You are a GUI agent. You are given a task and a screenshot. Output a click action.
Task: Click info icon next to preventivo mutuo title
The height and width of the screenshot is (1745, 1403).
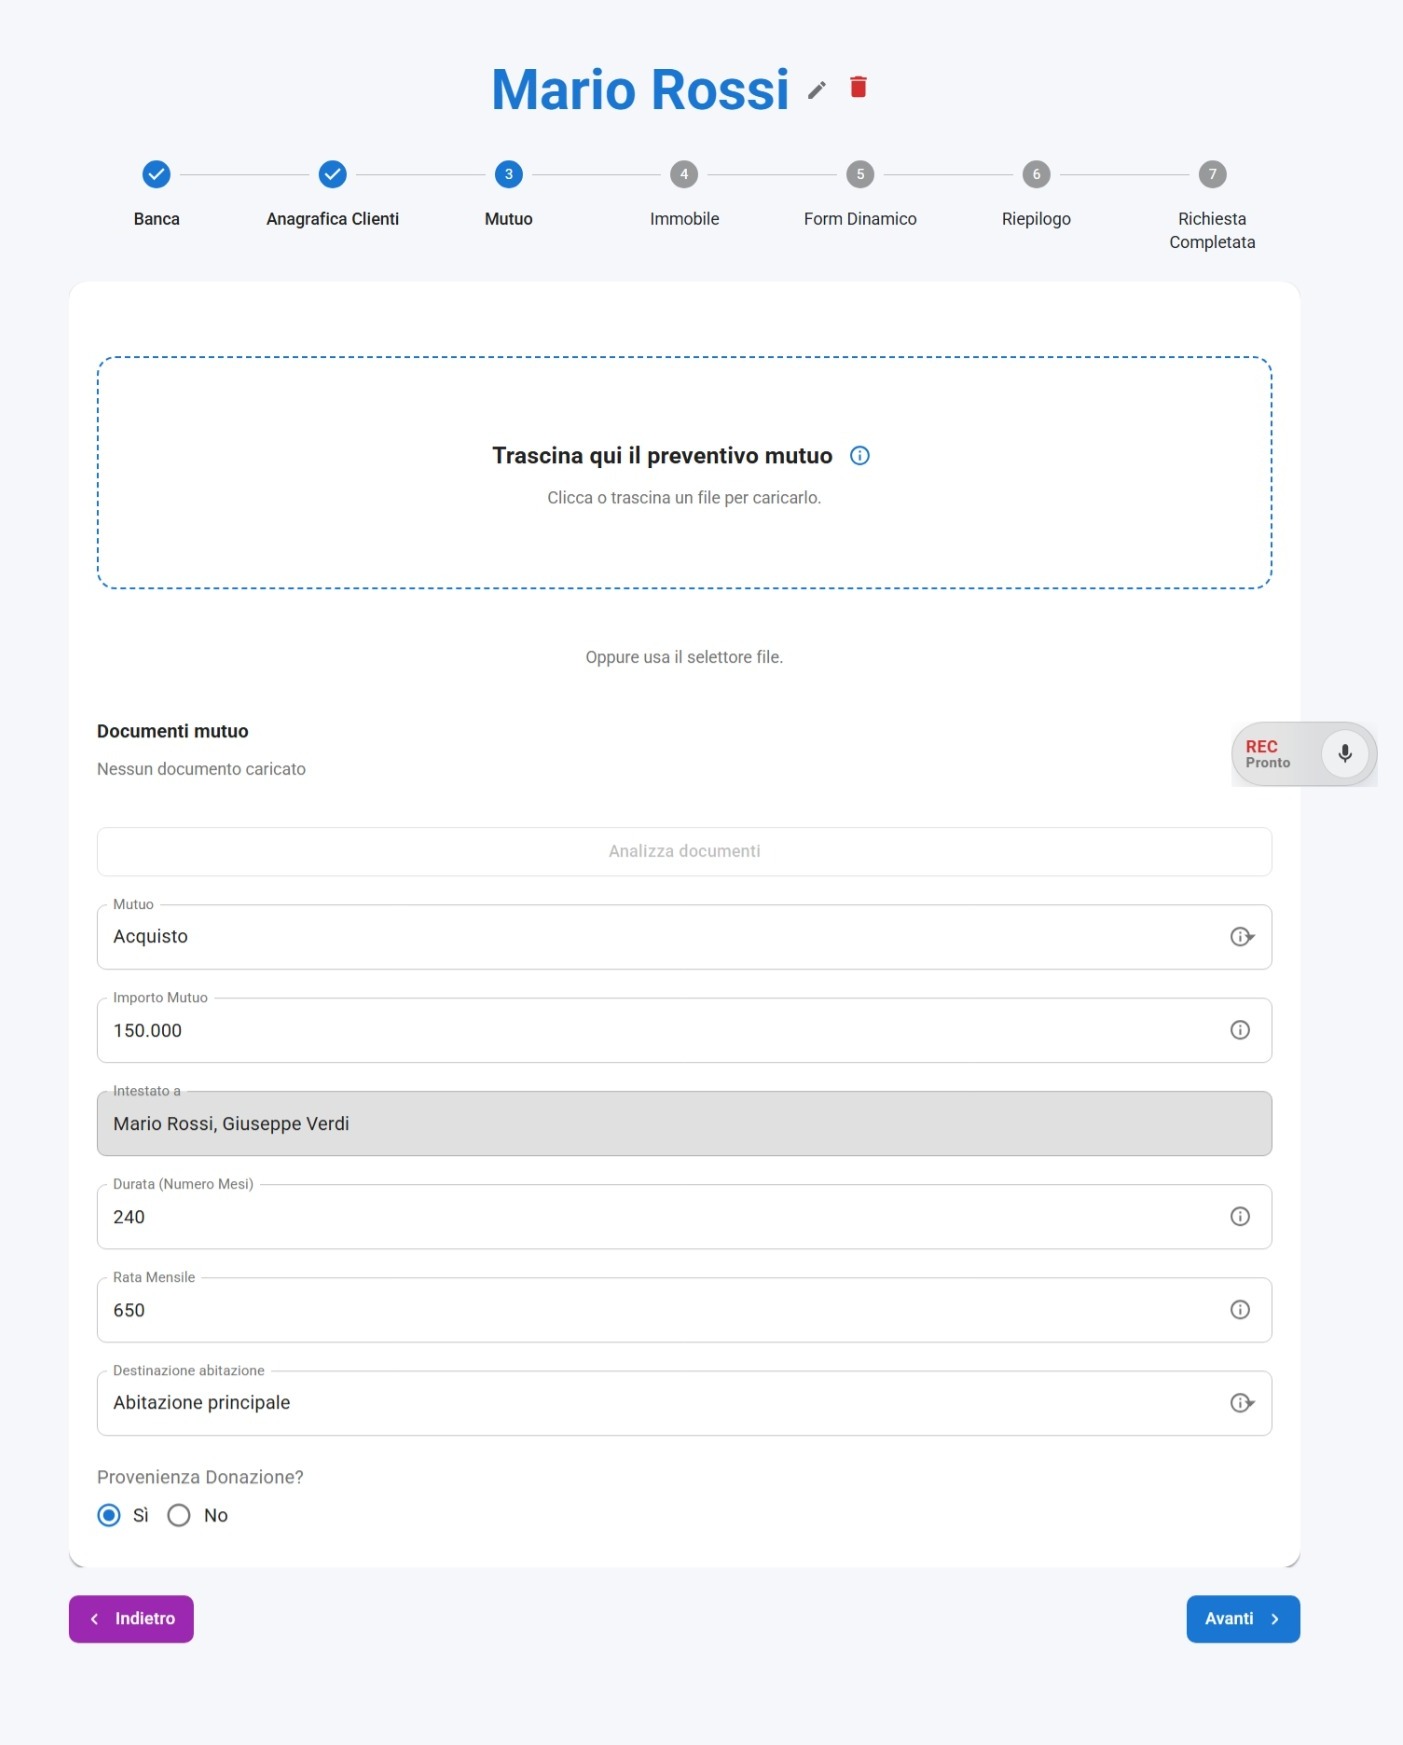point(859,456)
